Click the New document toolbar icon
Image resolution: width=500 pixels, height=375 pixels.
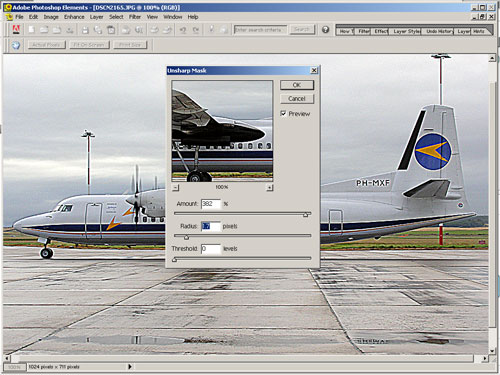[32, 30]
